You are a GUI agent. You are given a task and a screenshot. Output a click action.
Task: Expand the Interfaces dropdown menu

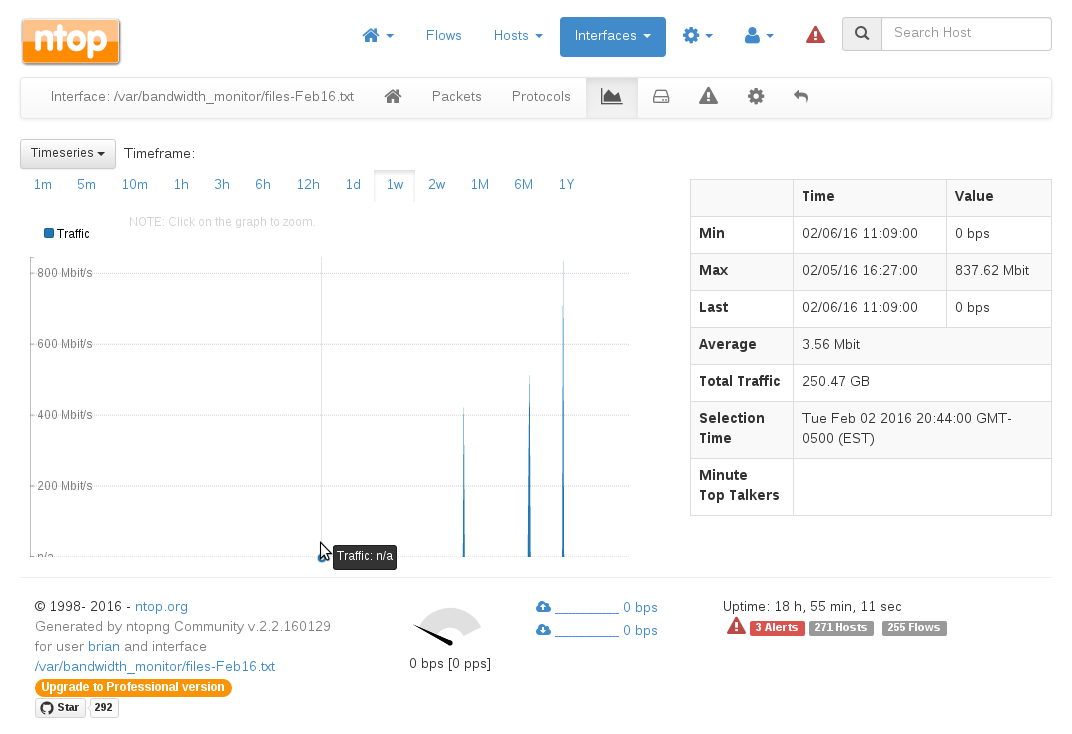click(x=612, y=36)
